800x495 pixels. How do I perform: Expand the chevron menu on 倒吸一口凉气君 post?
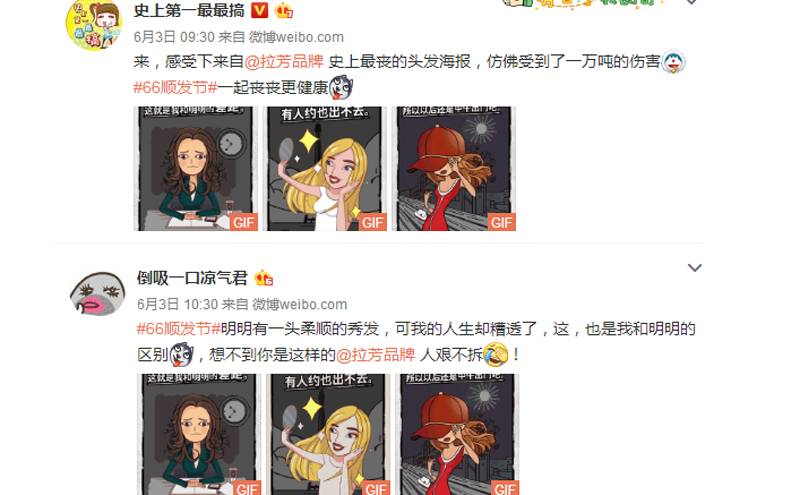tap(694, 268)
